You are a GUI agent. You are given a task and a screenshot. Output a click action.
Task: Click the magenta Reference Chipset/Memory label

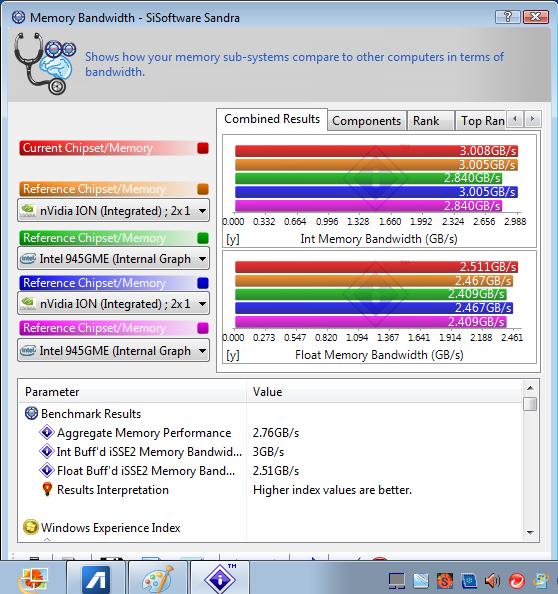pos(94,328)
